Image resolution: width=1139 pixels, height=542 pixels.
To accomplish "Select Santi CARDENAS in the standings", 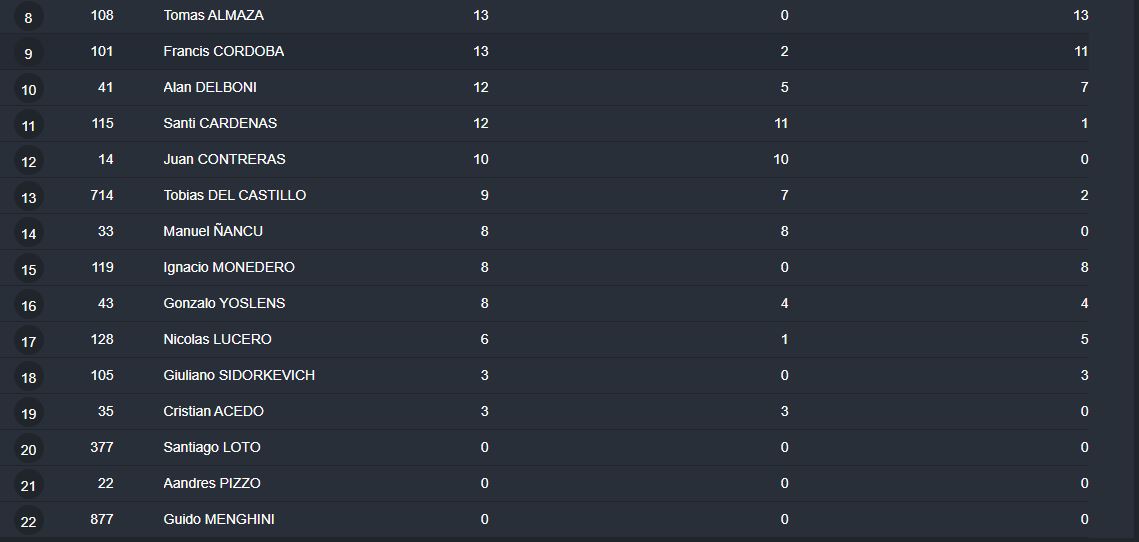I will [x=220, y=123].
